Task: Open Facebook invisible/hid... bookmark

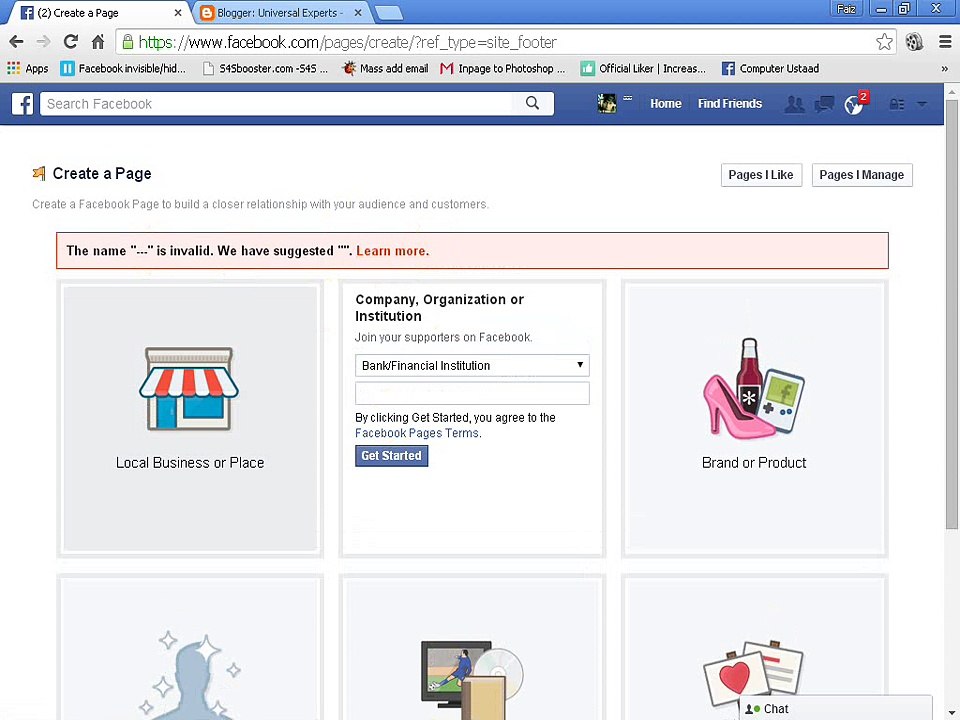Action: click(123, 69)
